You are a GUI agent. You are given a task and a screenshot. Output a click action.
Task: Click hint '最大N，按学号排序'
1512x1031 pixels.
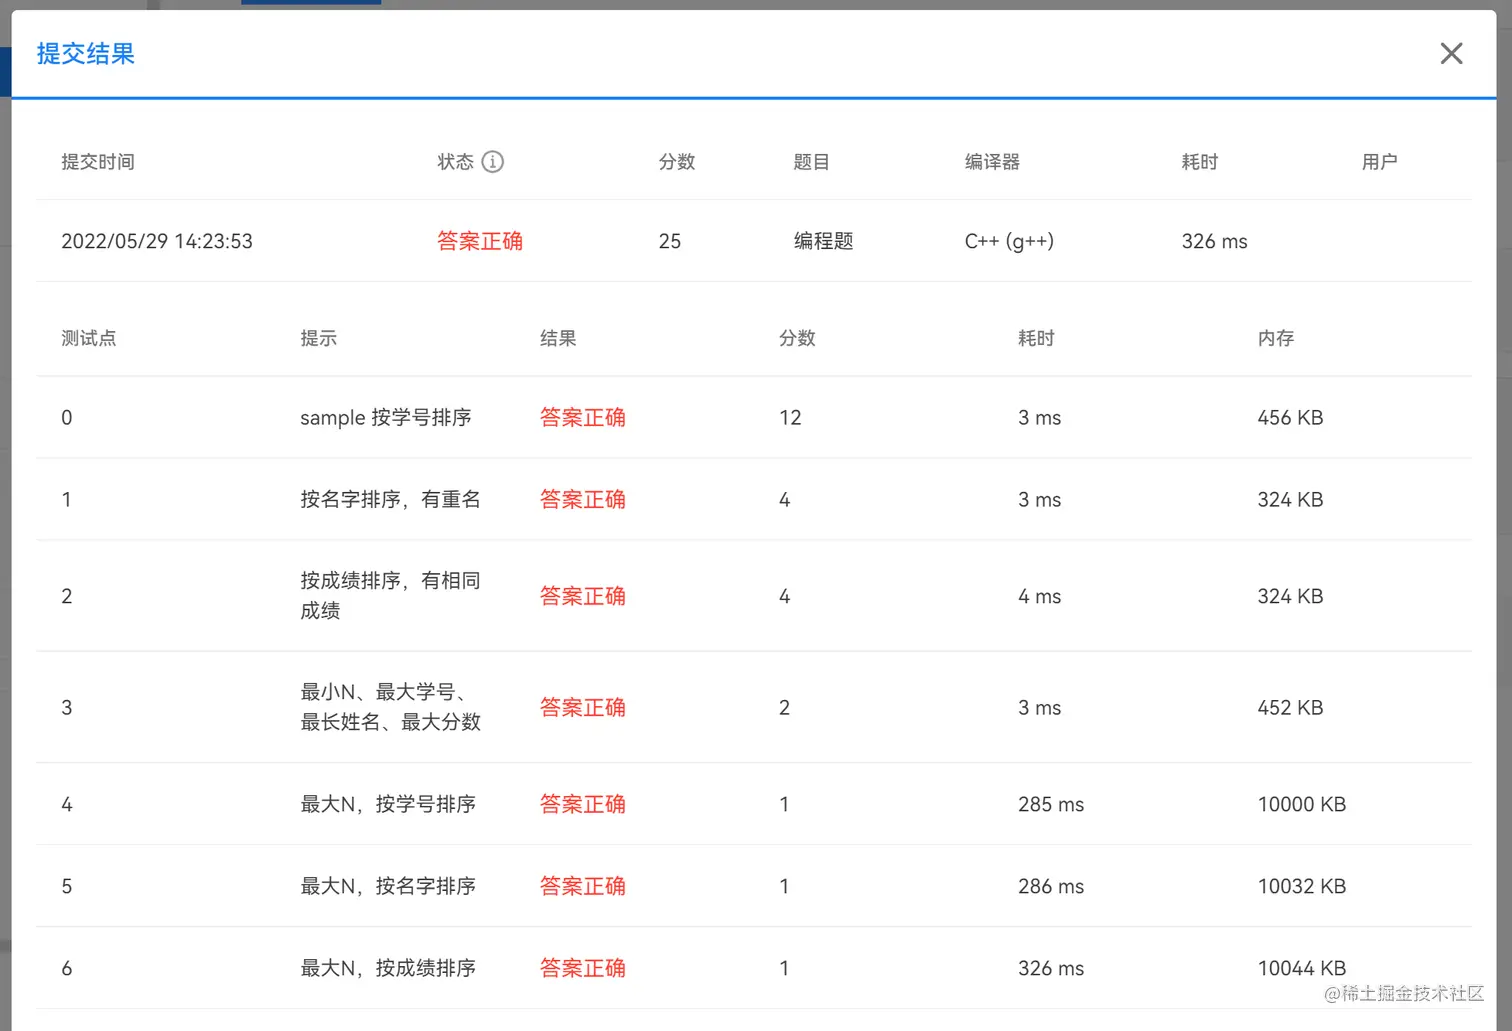click(388, 805)
